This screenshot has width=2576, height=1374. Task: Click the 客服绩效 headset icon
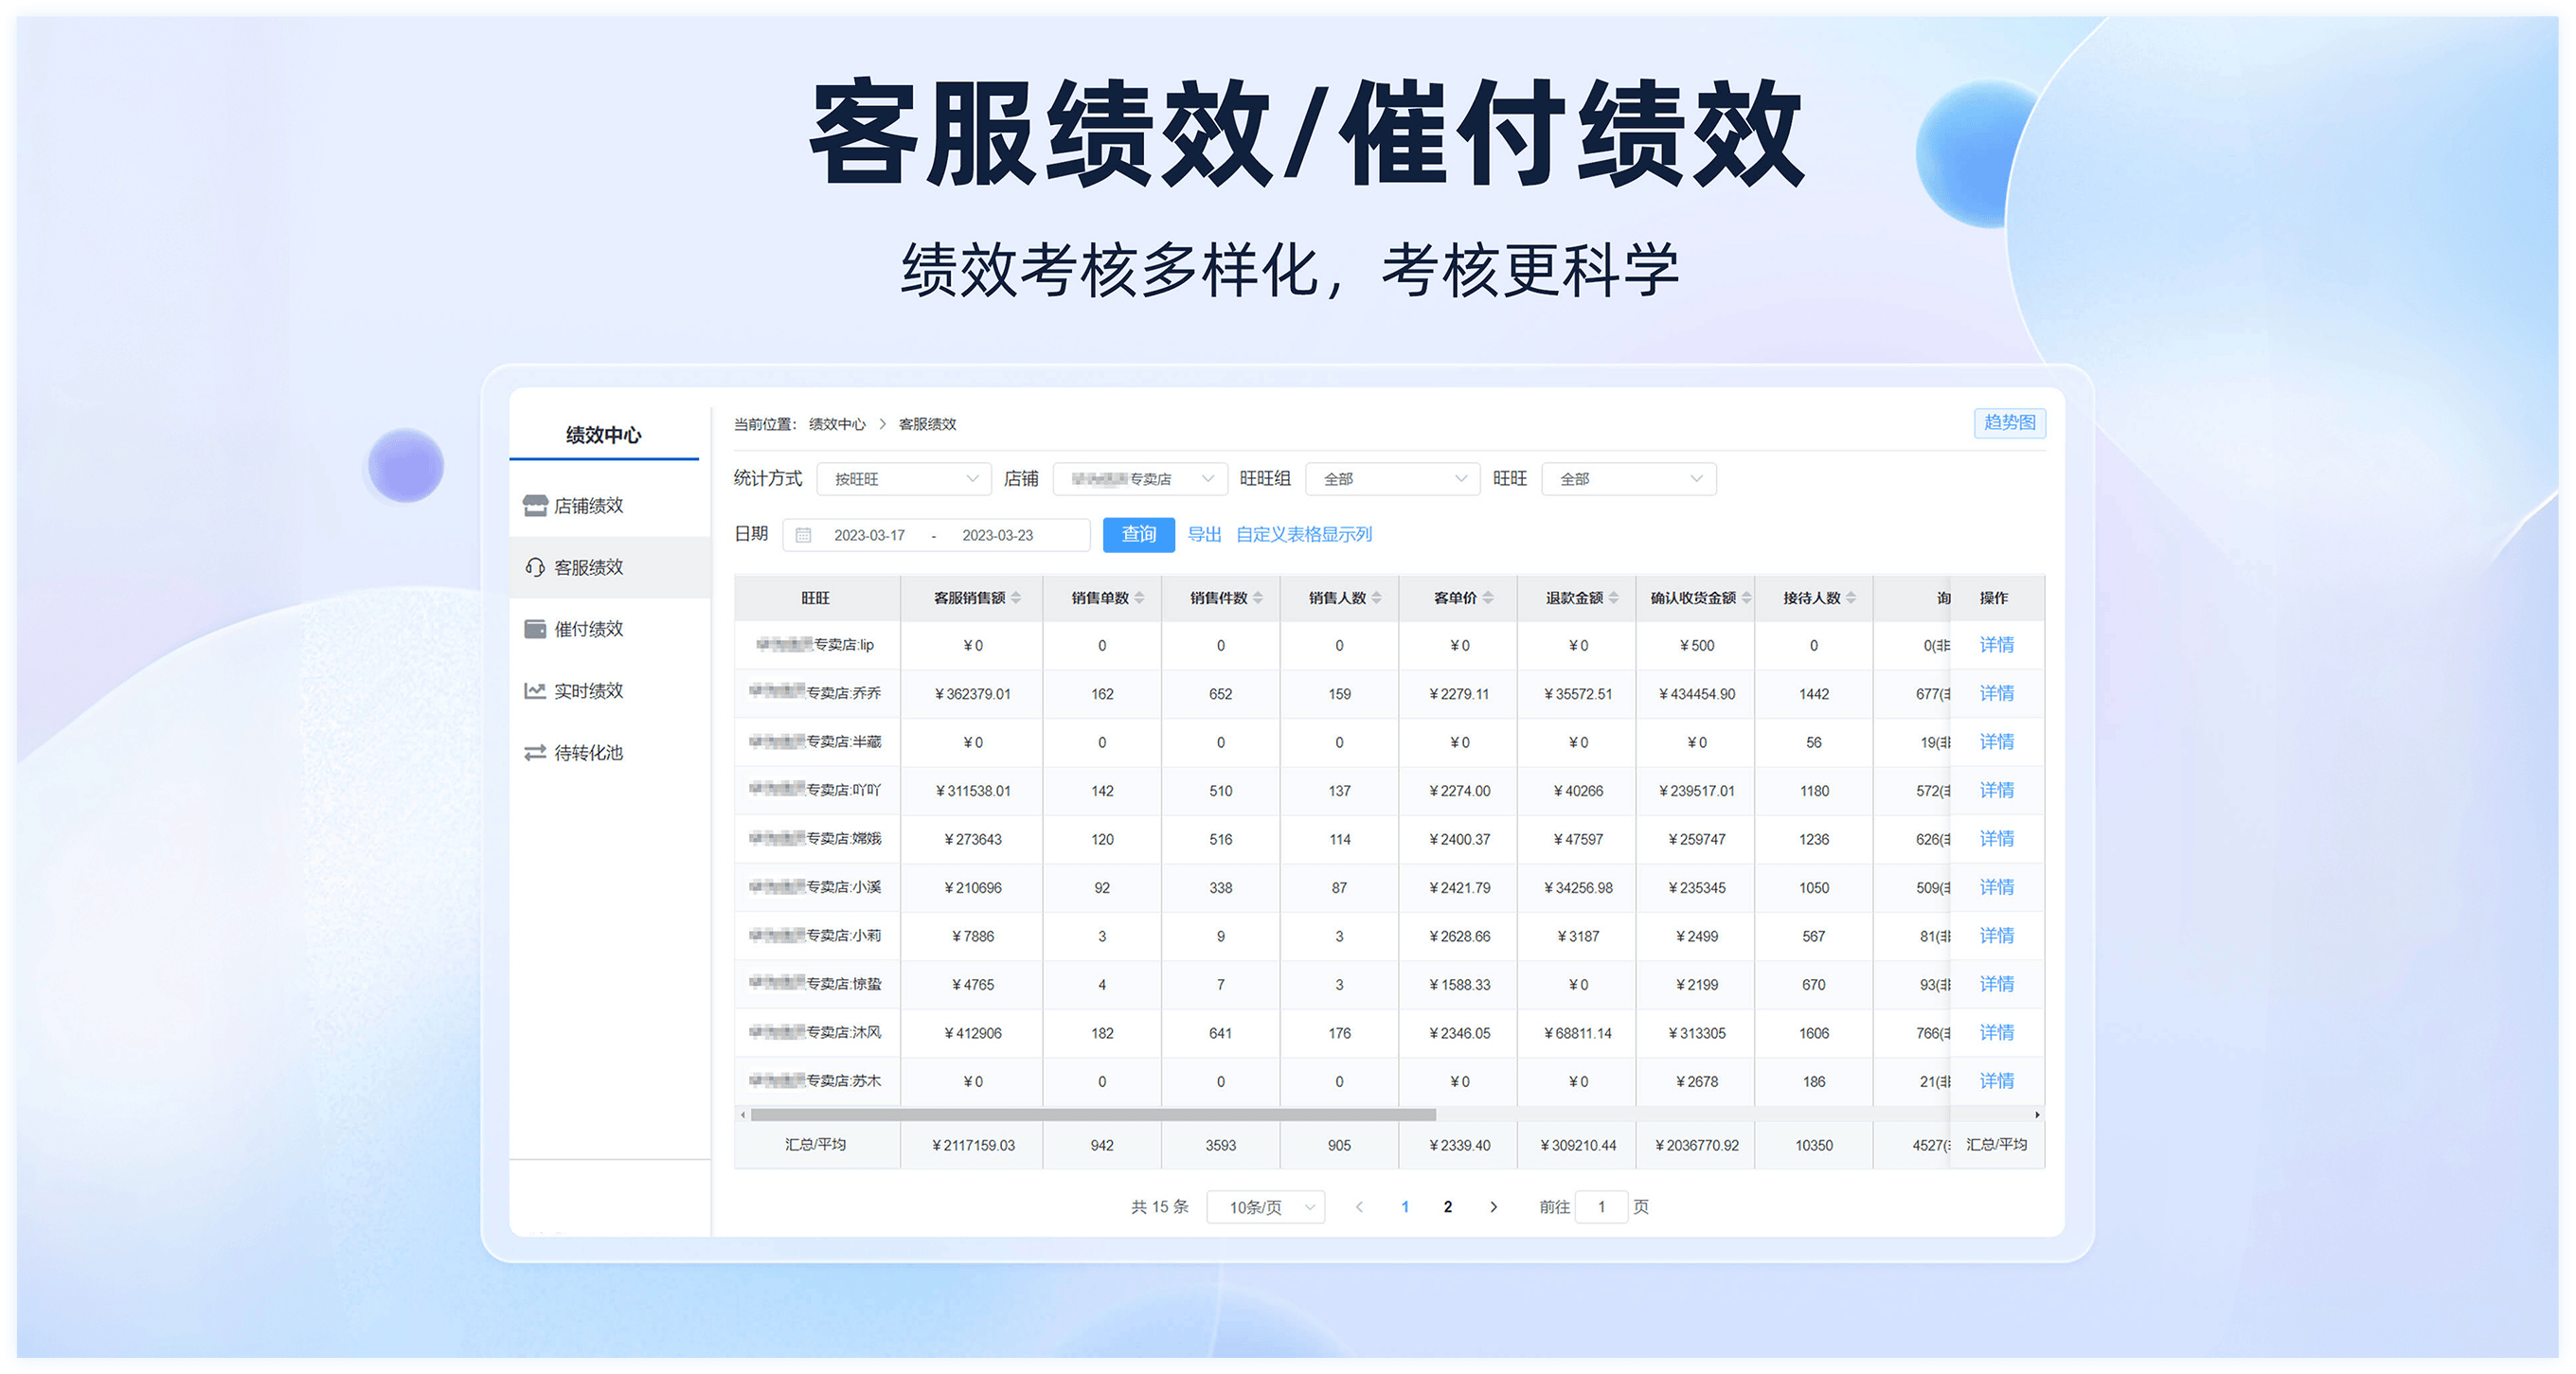click(535, 568)
